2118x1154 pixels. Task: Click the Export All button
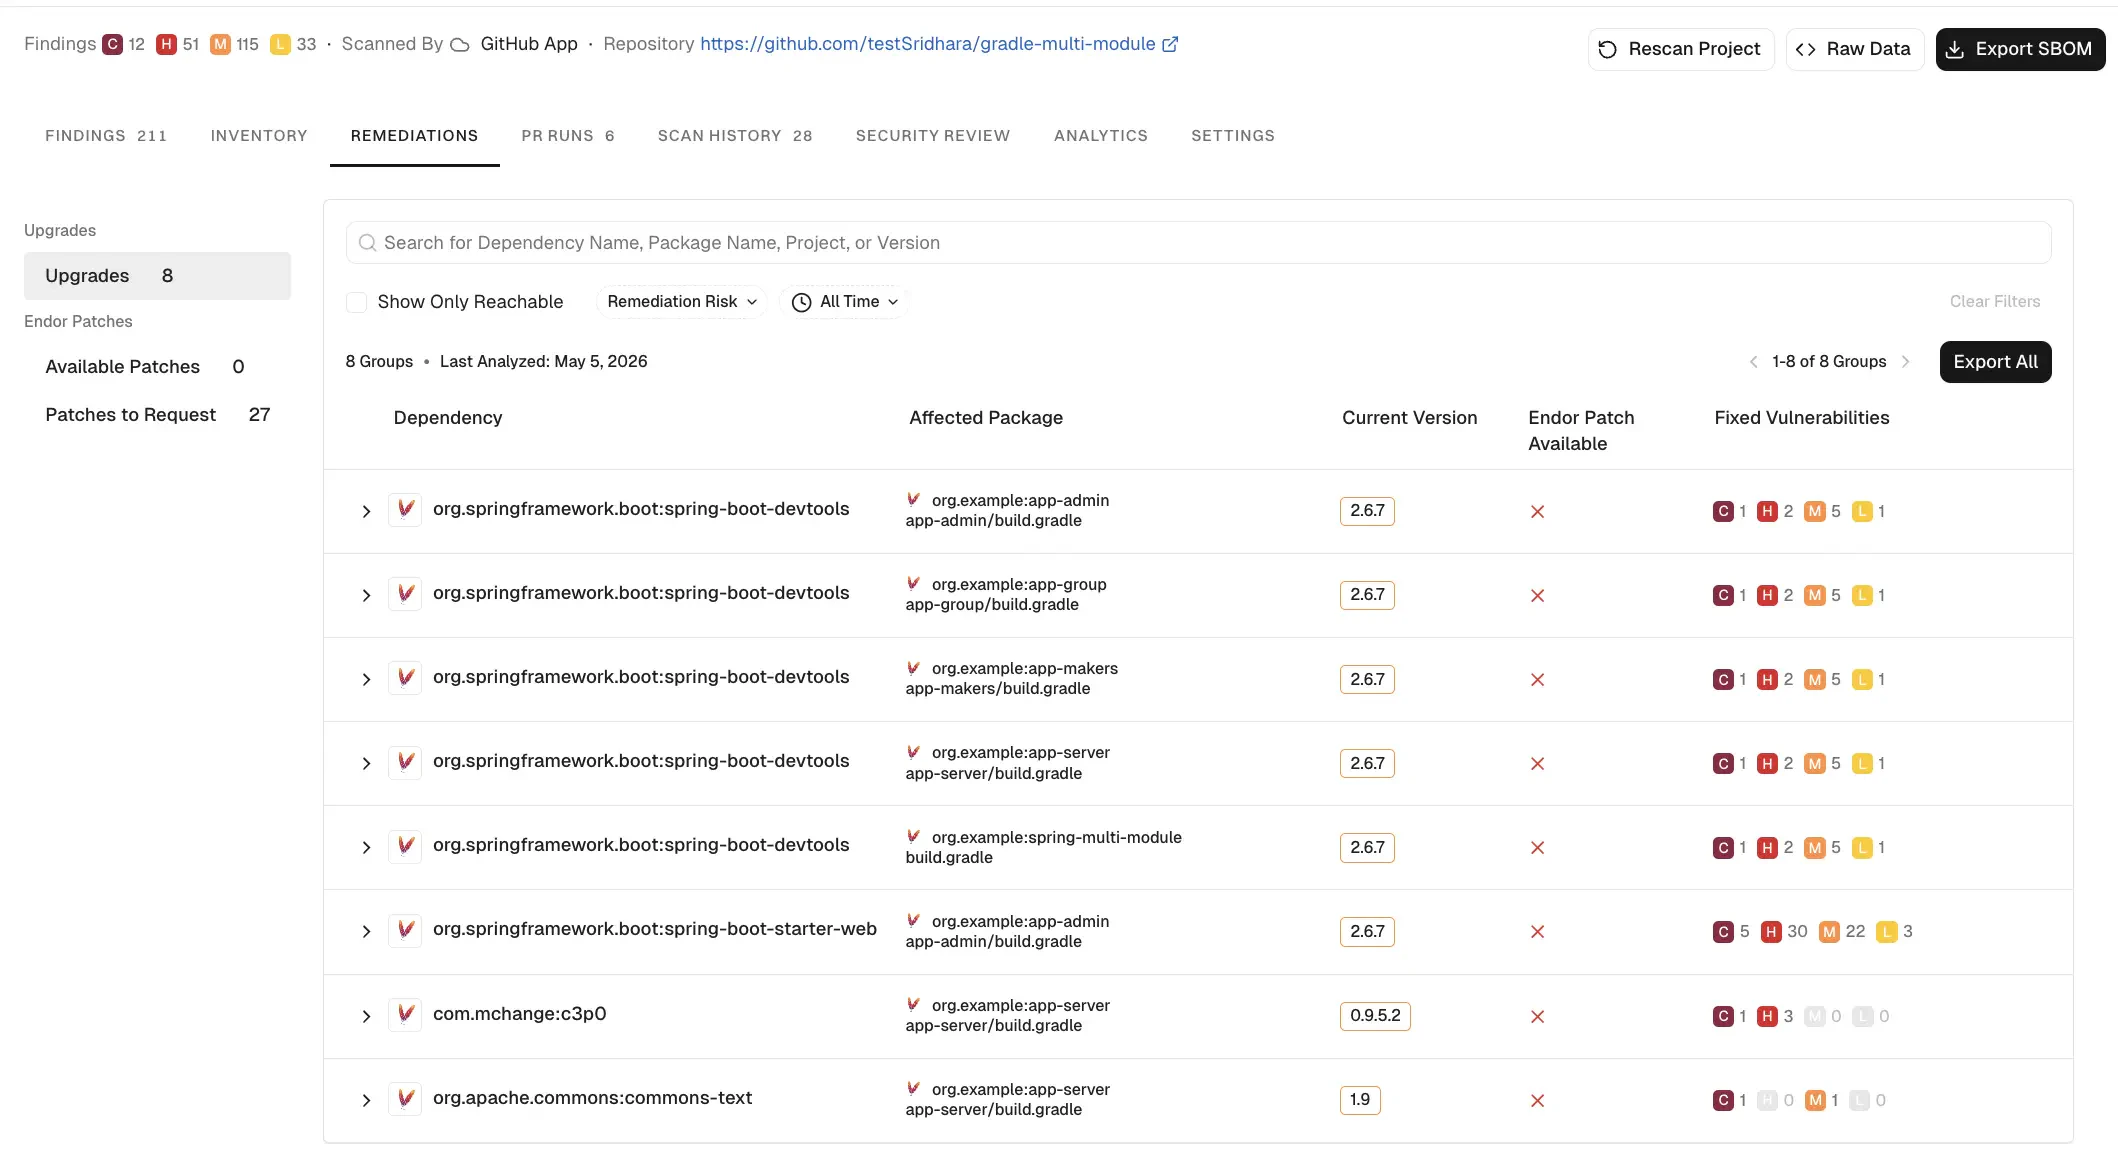[x=1996, y=362]
